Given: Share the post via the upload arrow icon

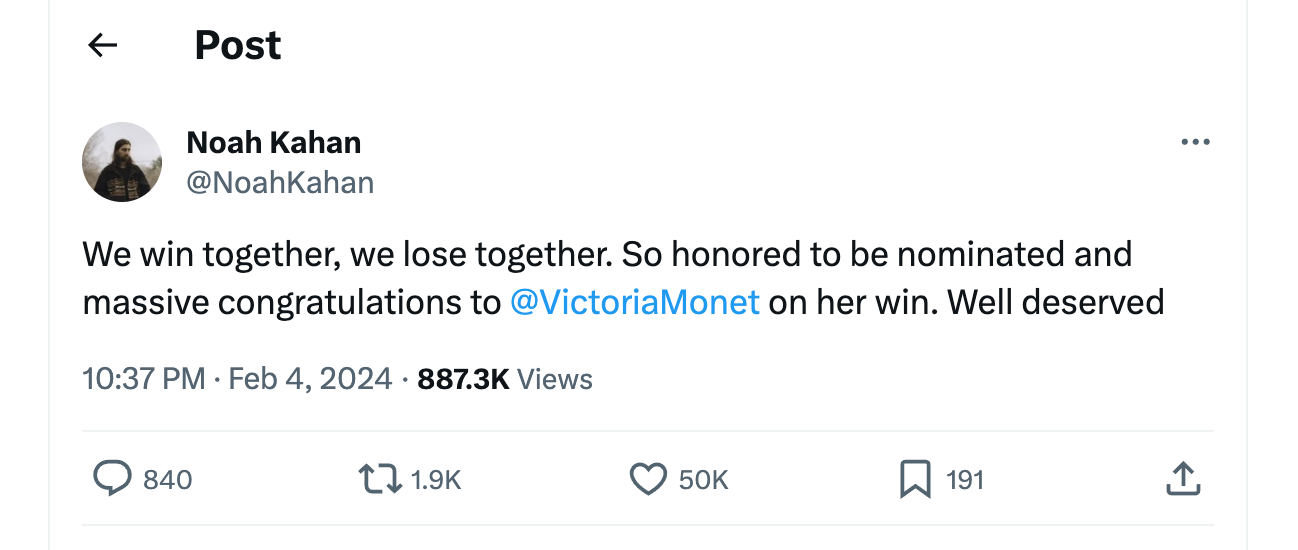Looking at the screenshot, I should coord(1182,480).
